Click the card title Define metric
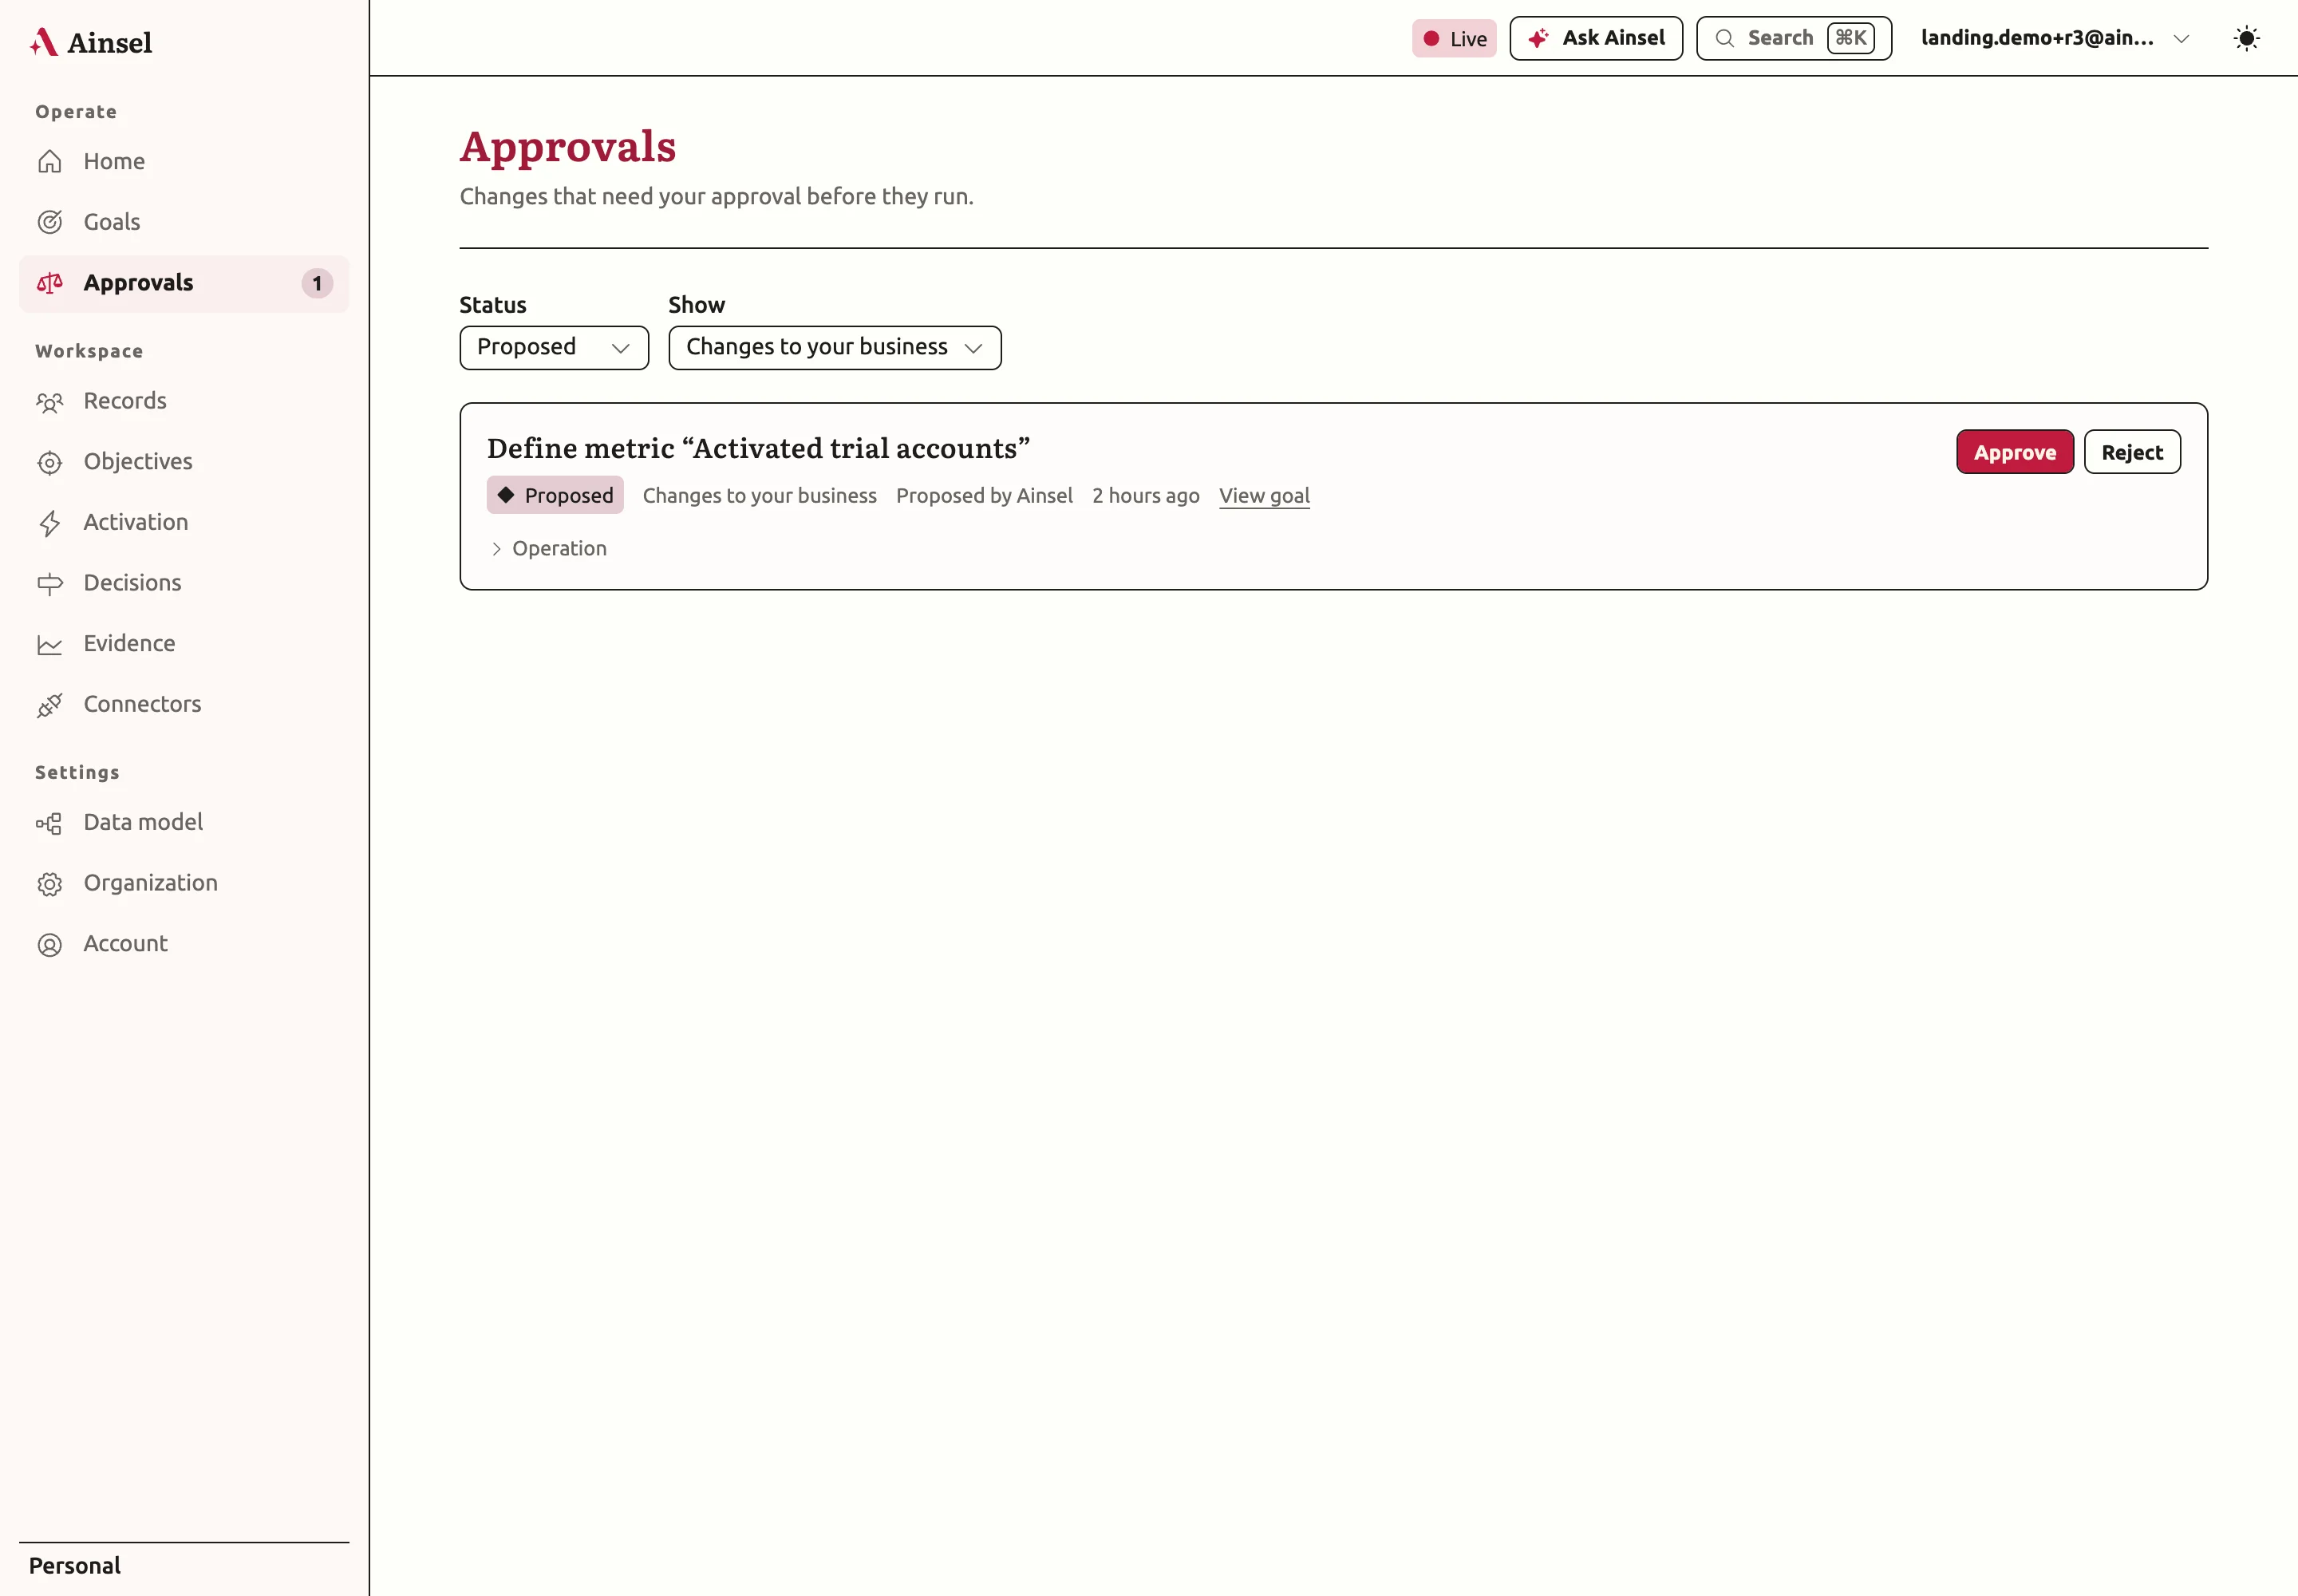Image resolution: width=2298 pixels, height=1596 pixels. (758, 449)
